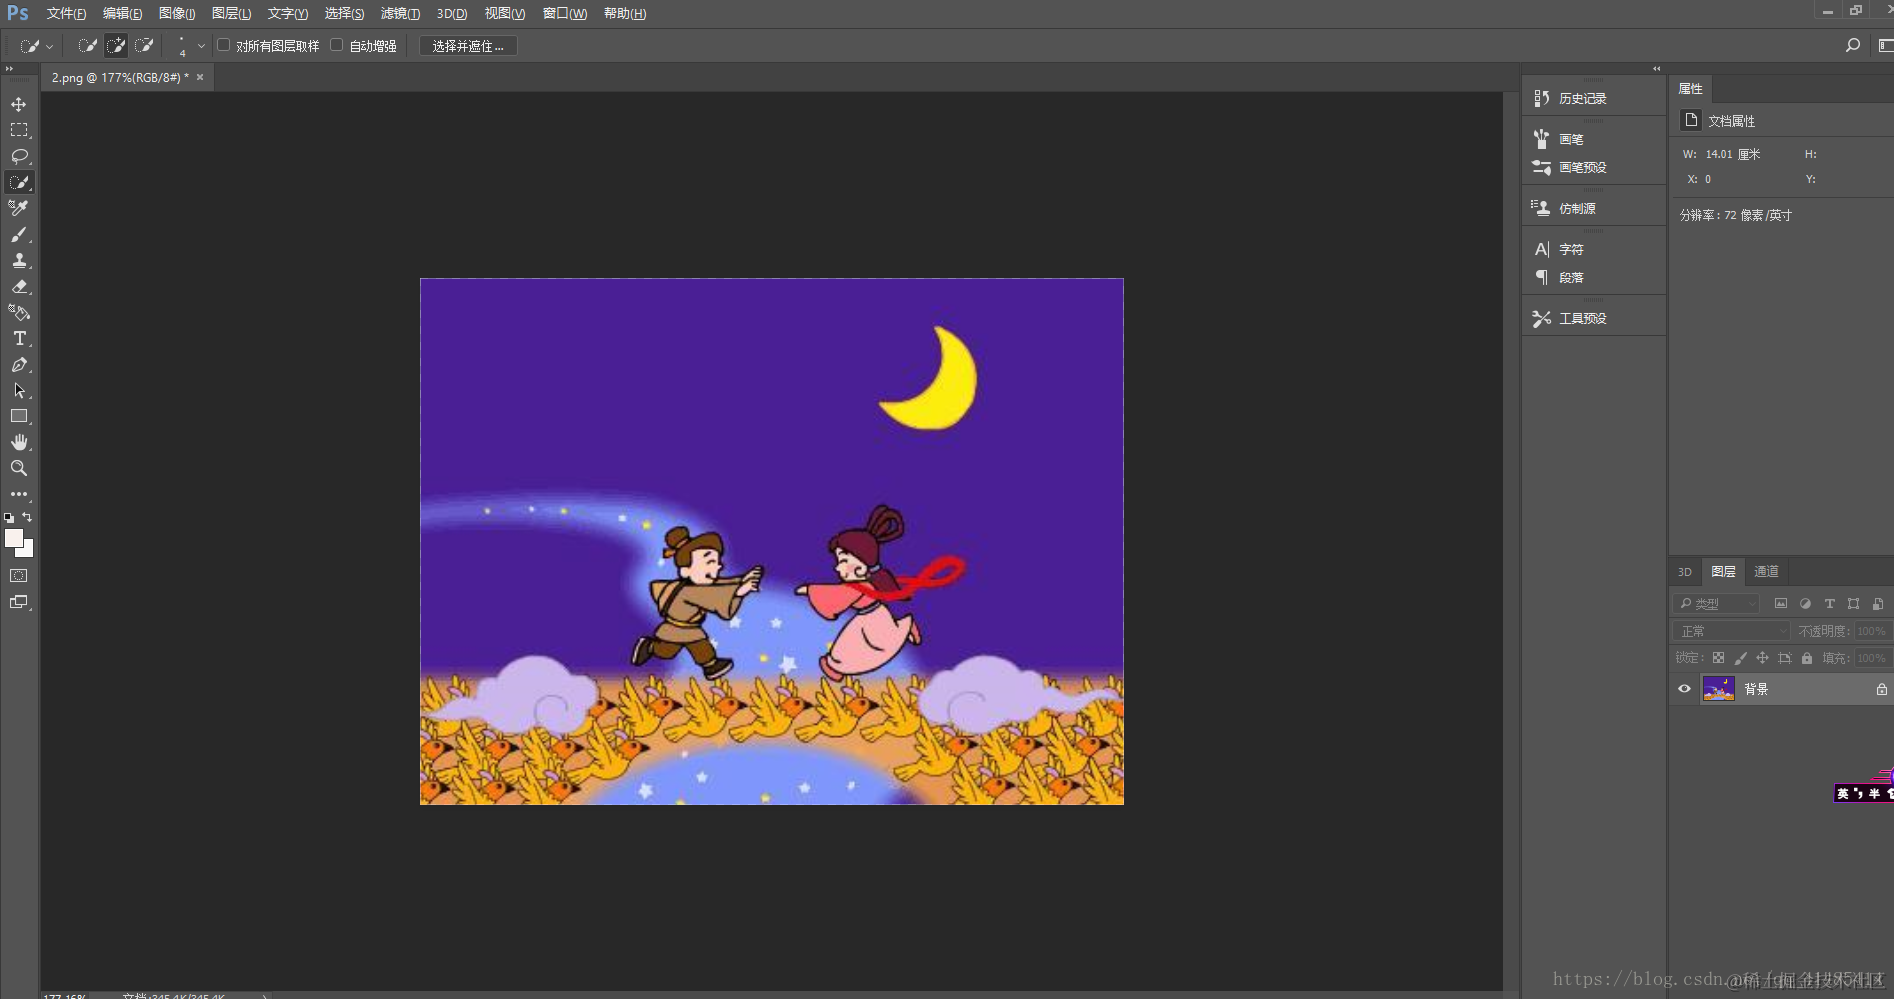Screen dimensions: 1894x999
Task: Select the Clone Stamp tool
Action: click(x=19, y=260)
